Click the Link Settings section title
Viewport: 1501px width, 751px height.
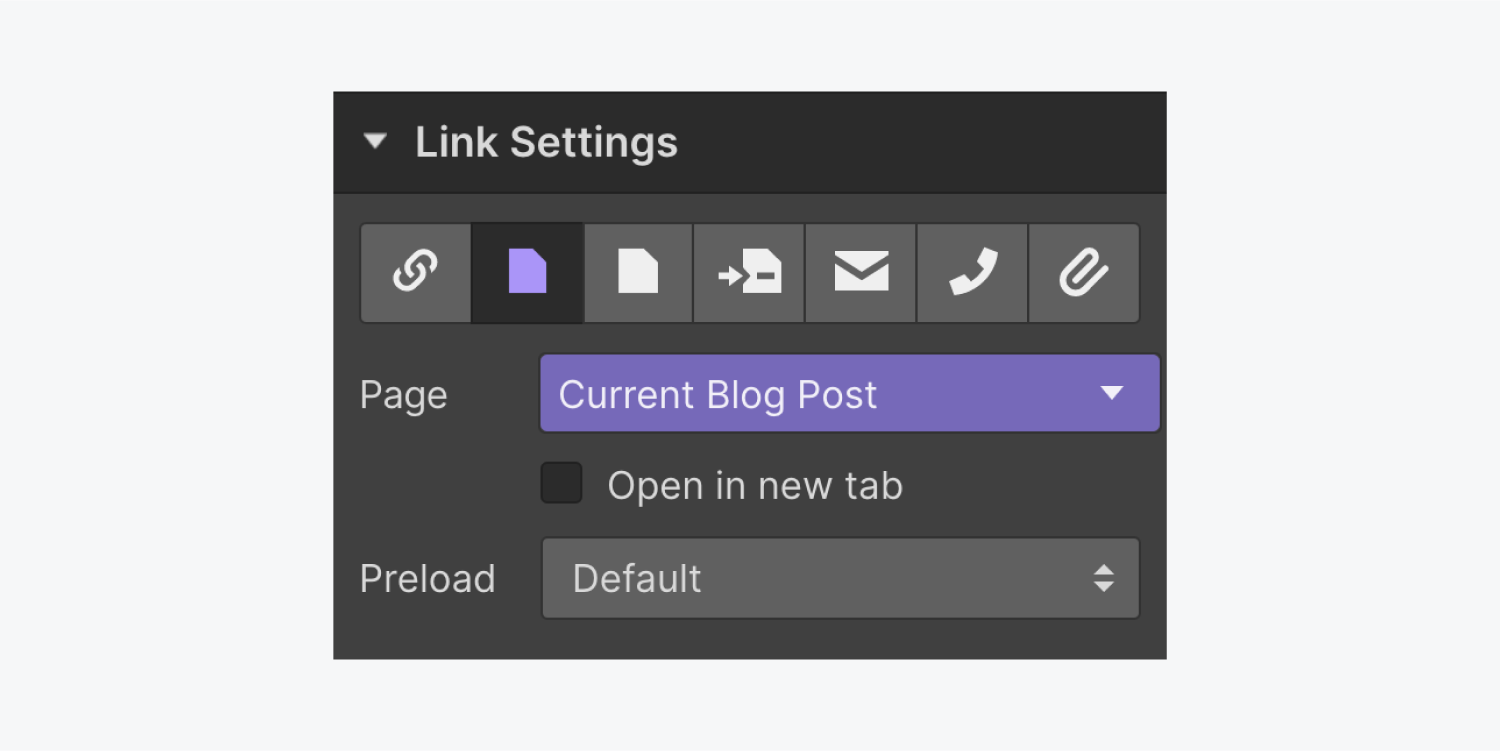(546, 143)
